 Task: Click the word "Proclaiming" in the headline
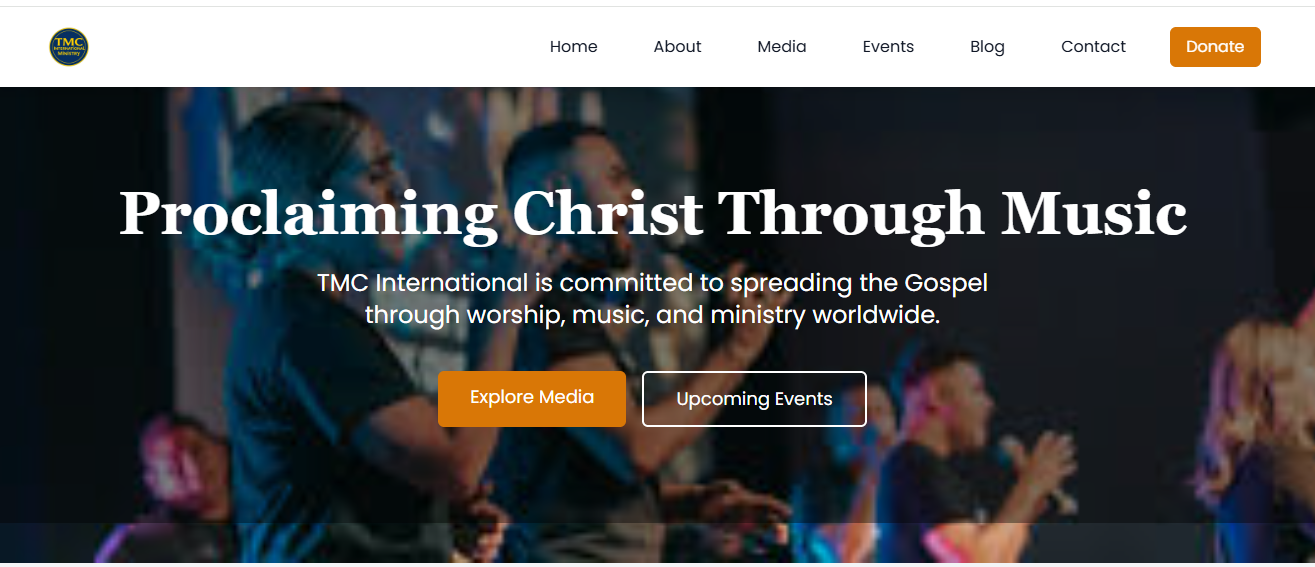(308, 214)
